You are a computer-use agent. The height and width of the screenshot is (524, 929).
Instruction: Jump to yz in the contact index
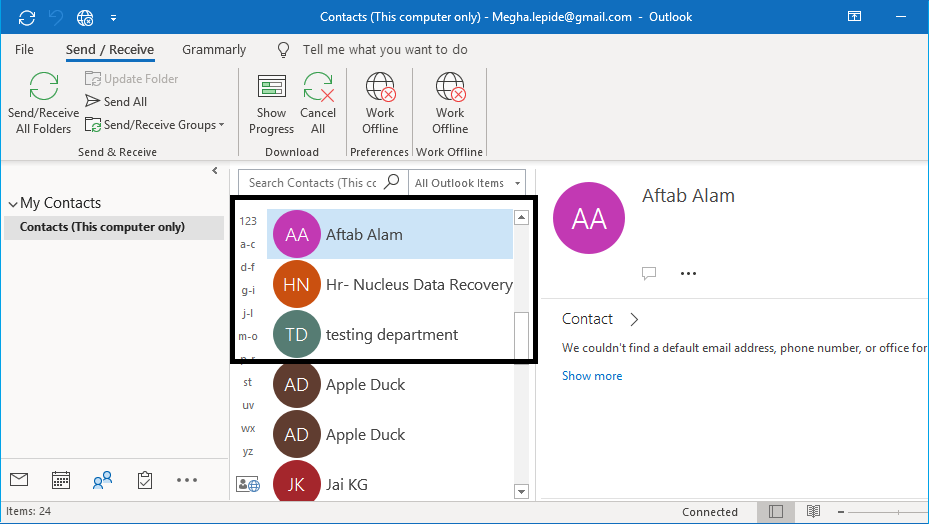pos(248,452)
